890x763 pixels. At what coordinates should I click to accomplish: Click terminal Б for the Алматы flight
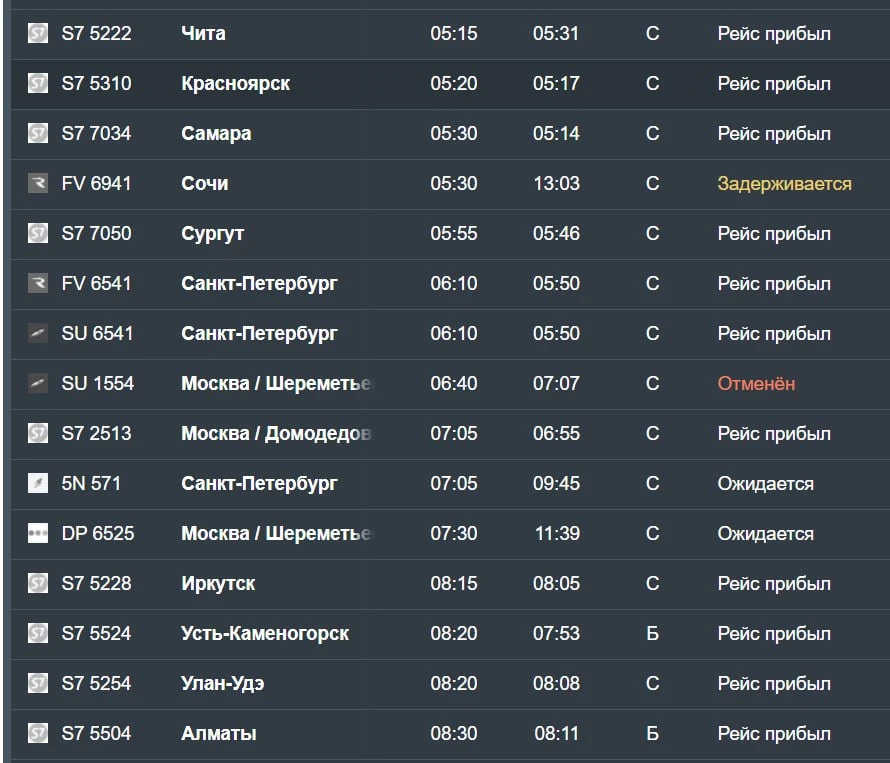(x=652, y=733)
